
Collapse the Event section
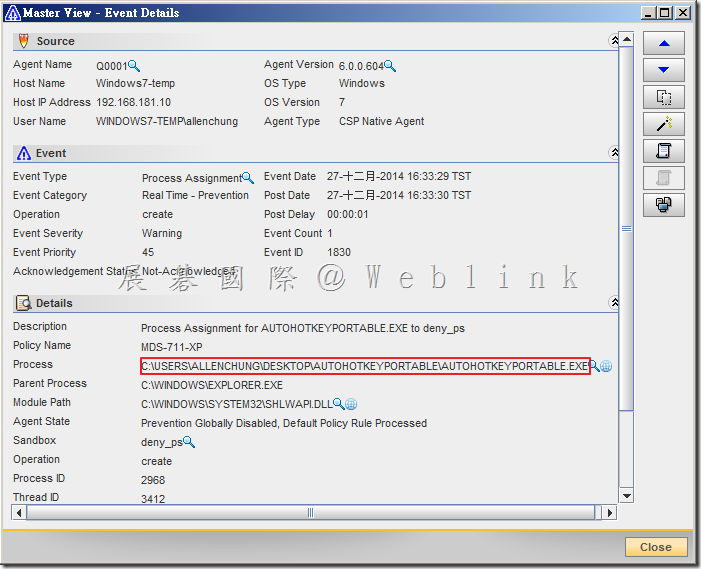[614, 153]
